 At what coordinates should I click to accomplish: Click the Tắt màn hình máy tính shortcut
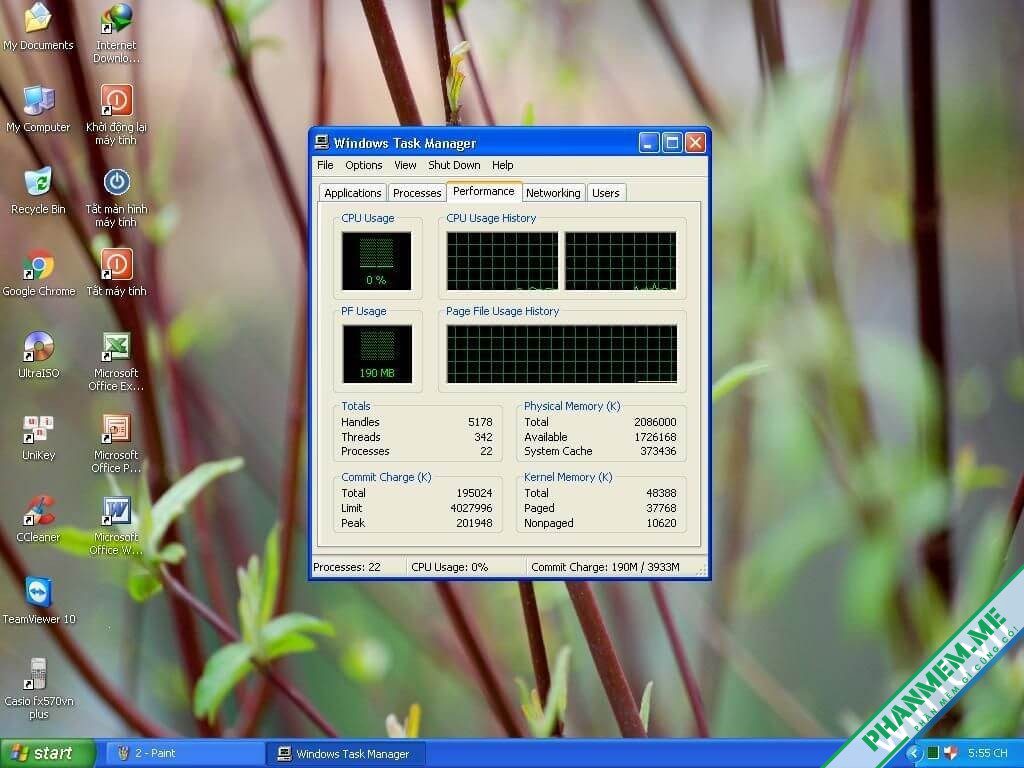coord(116,197)
